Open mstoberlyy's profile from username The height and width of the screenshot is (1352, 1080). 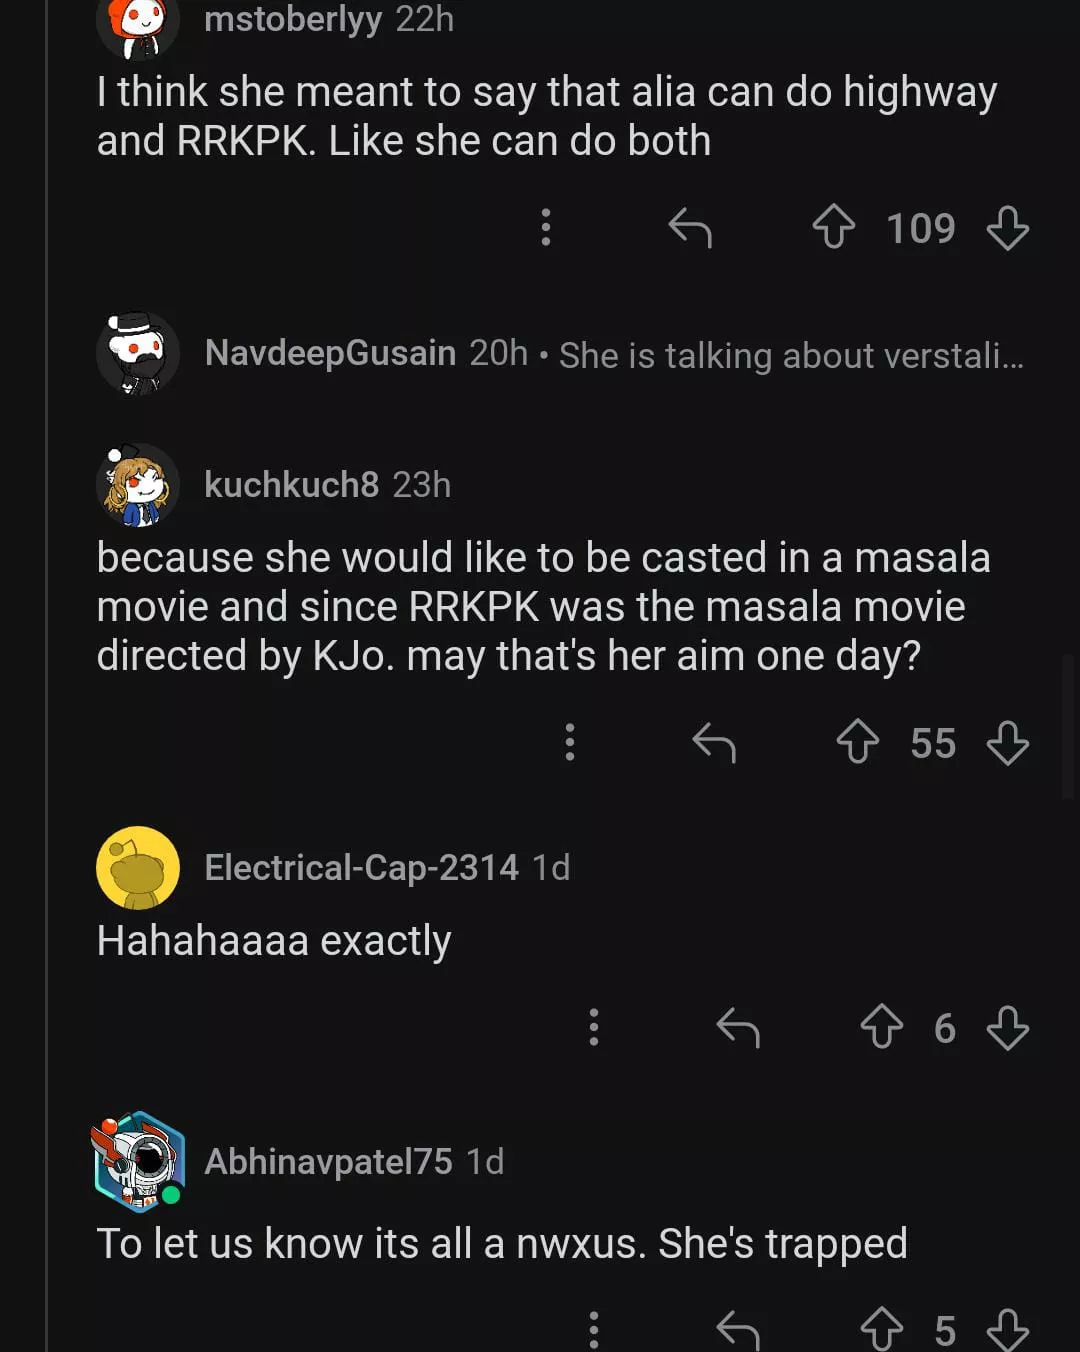coord(292,19)
